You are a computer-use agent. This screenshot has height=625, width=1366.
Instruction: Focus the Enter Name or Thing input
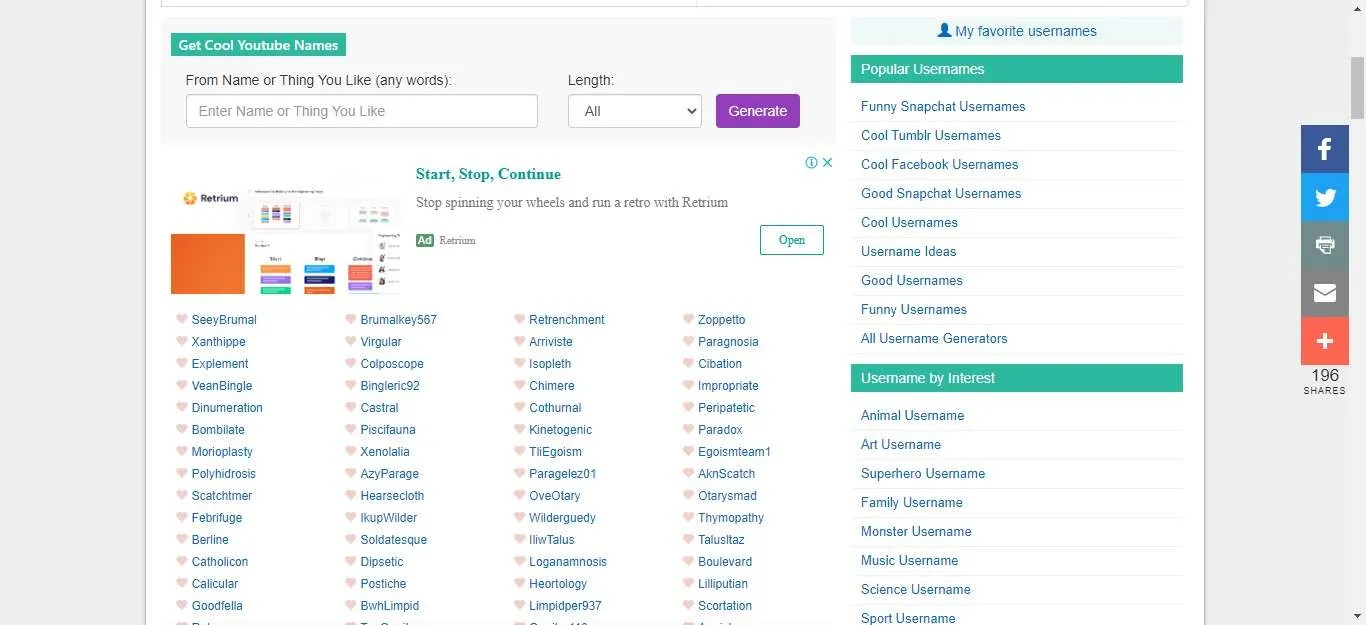point(362,111)
